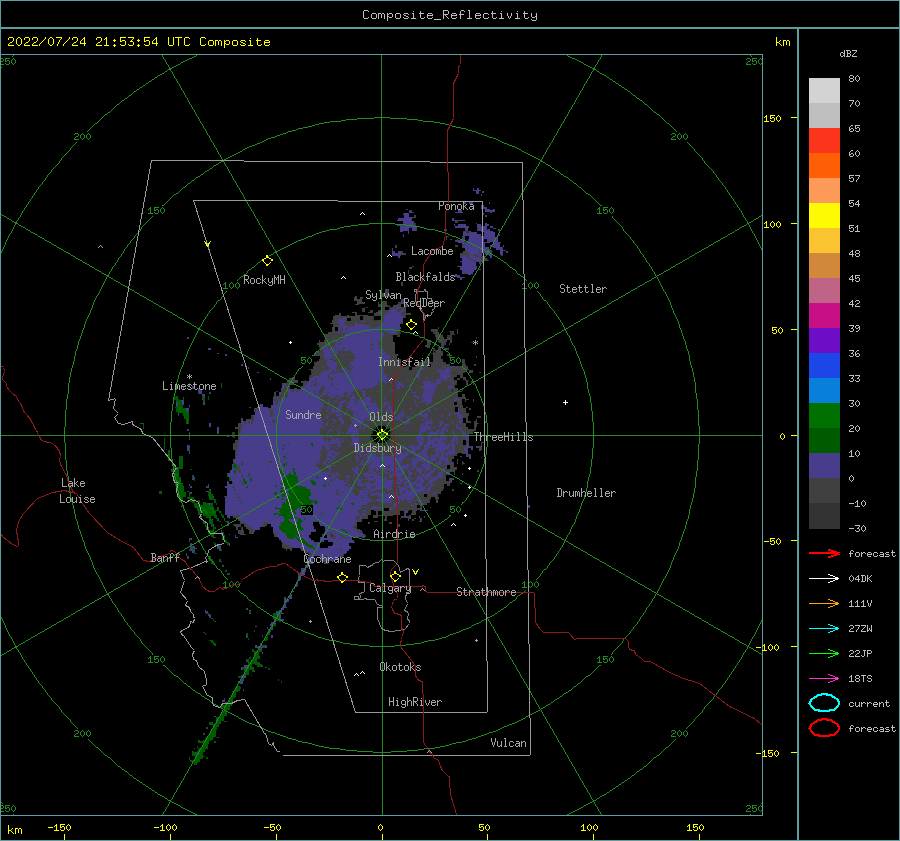
Task: Click the green 22JP arrow icon
Action: (824, 653)
